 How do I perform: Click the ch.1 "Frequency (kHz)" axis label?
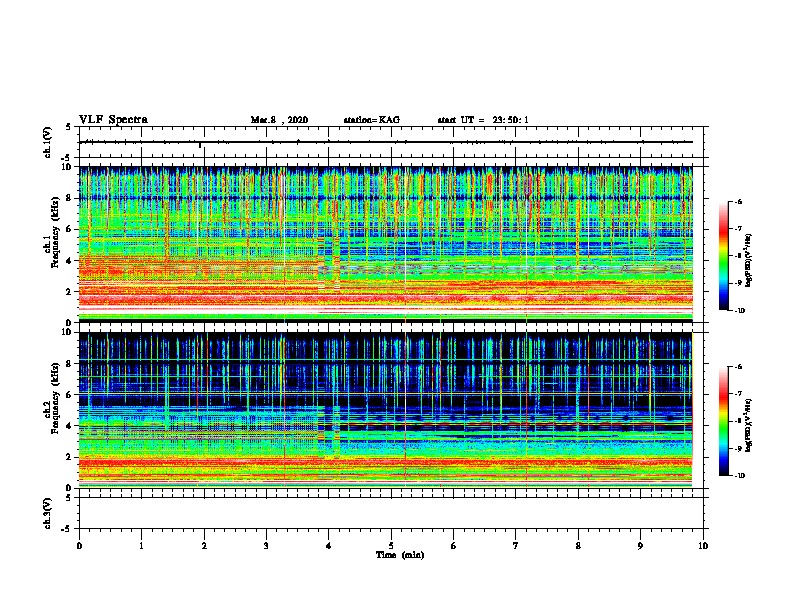pyautogui.click(x=55, y=232)
